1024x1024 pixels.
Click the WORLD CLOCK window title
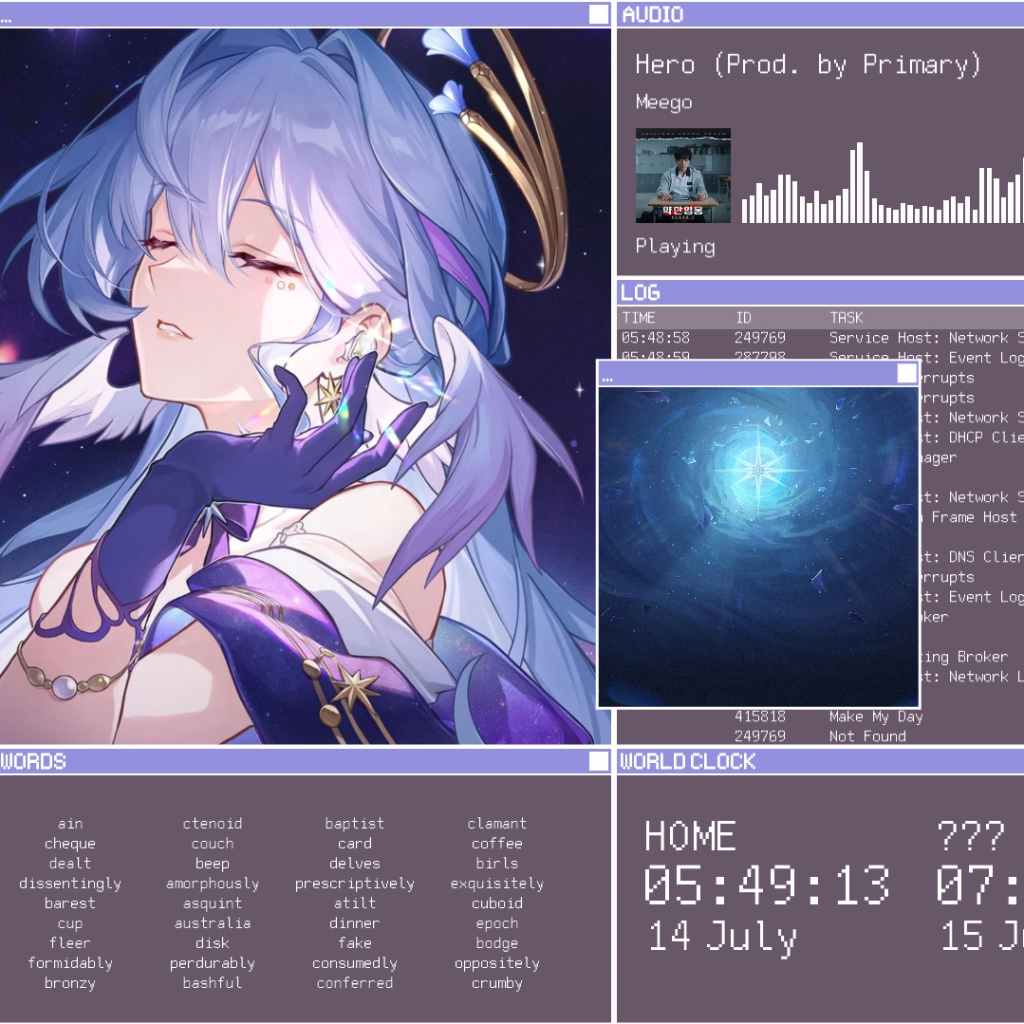[688, 761]
